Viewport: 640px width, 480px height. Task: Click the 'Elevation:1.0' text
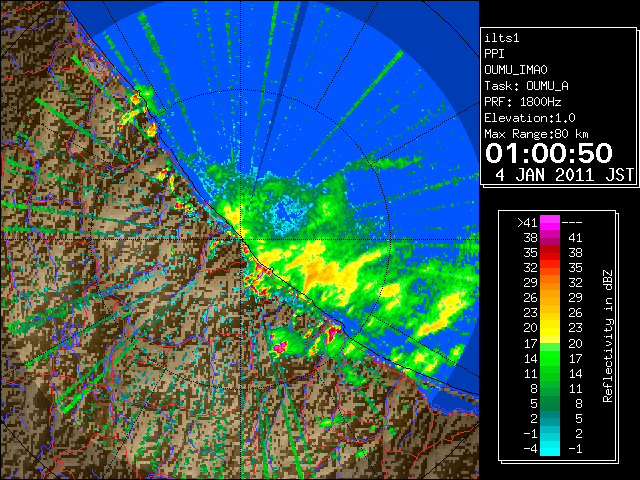click(x=530, y=118)
